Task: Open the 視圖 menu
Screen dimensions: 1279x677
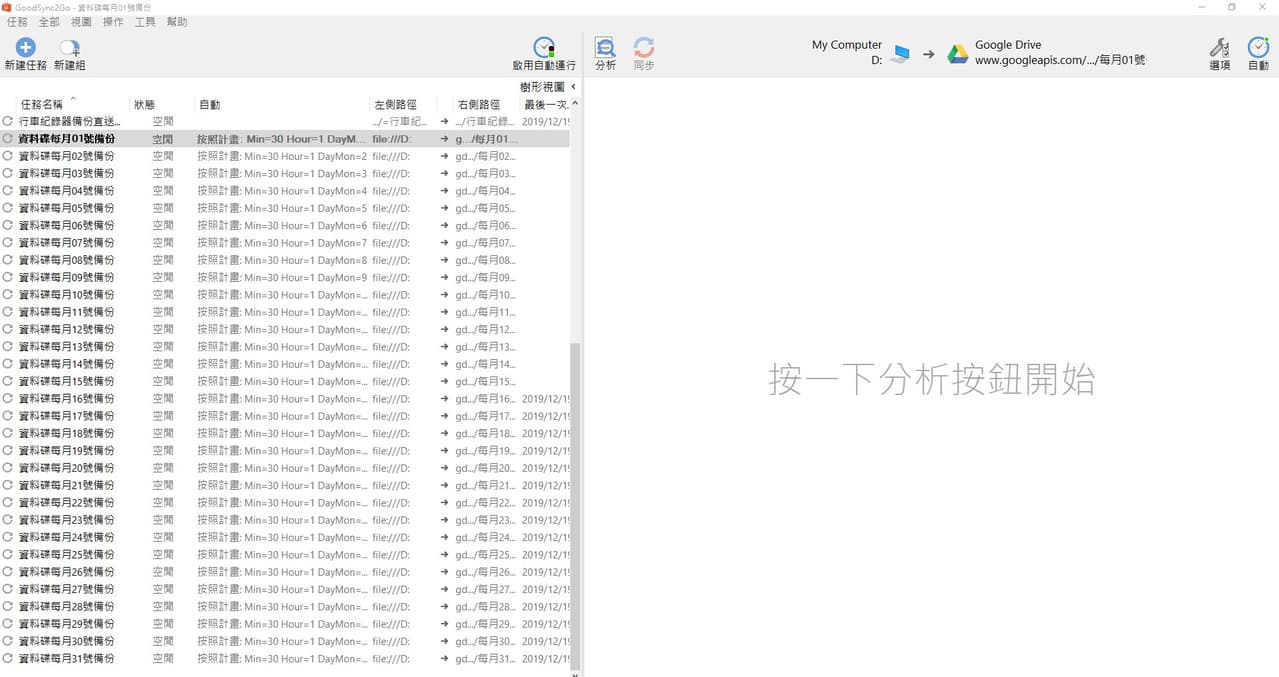Action: [81, 22]
